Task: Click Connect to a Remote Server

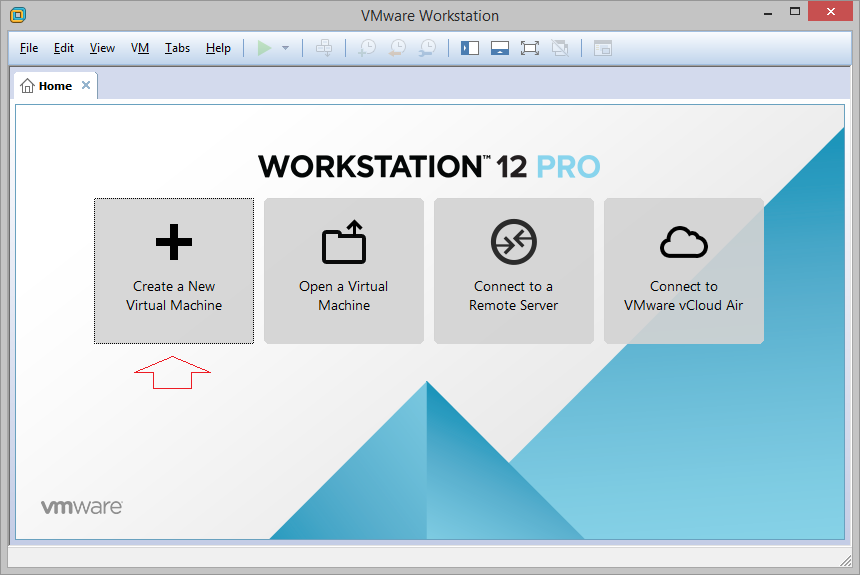Action: (514, 271)
